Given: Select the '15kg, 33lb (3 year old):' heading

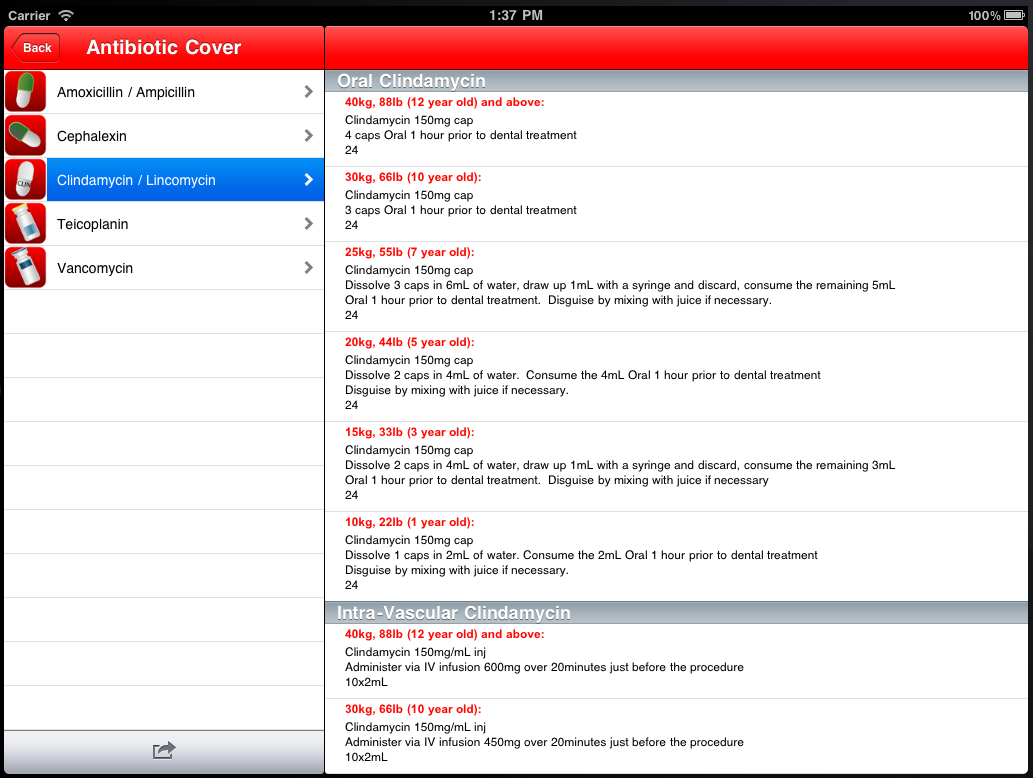Looking at the screenshot, I should coord(410,432).
